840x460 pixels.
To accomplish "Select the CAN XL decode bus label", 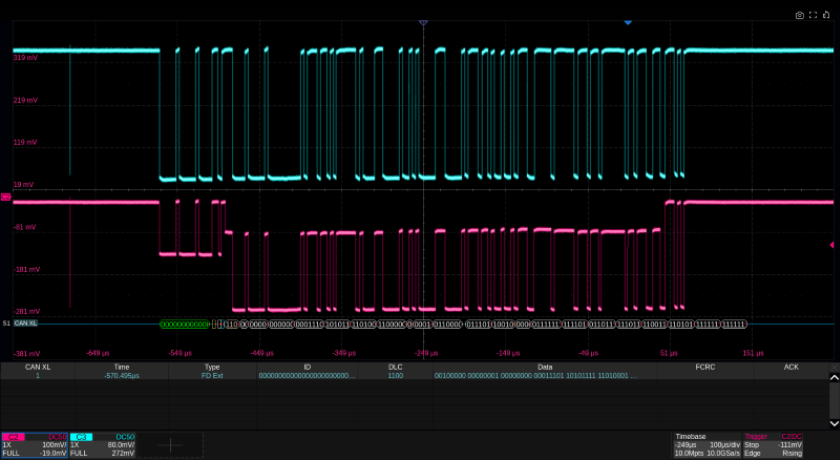I will pos(26,324).
